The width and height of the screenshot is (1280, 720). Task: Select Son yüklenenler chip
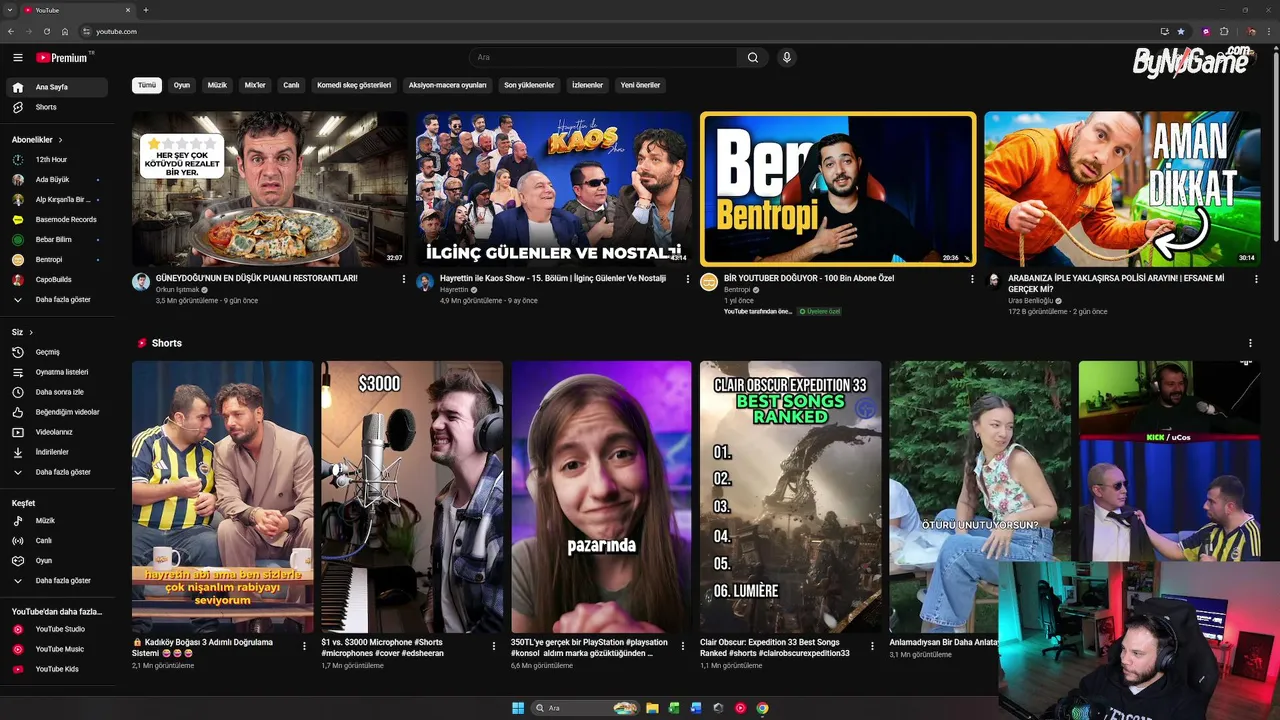pos(529,85)
